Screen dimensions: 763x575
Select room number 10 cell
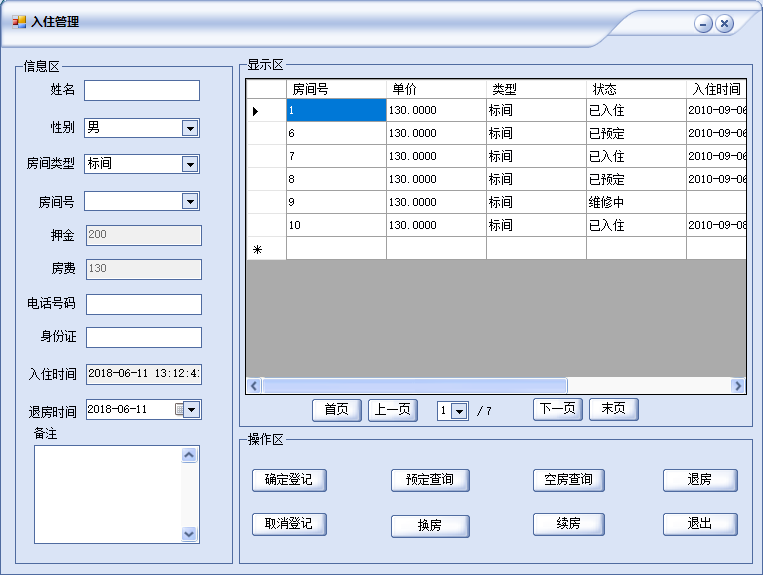pos(336,225)
